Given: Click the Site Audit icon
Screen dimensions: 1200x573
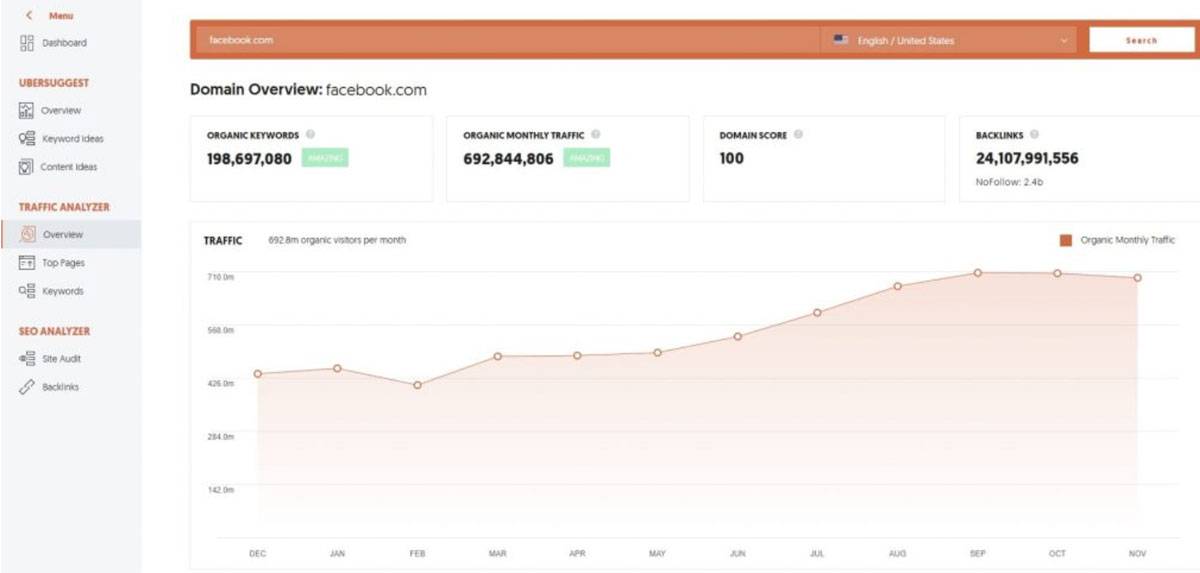Looking at the screenshot, I should tap(27, 359).
